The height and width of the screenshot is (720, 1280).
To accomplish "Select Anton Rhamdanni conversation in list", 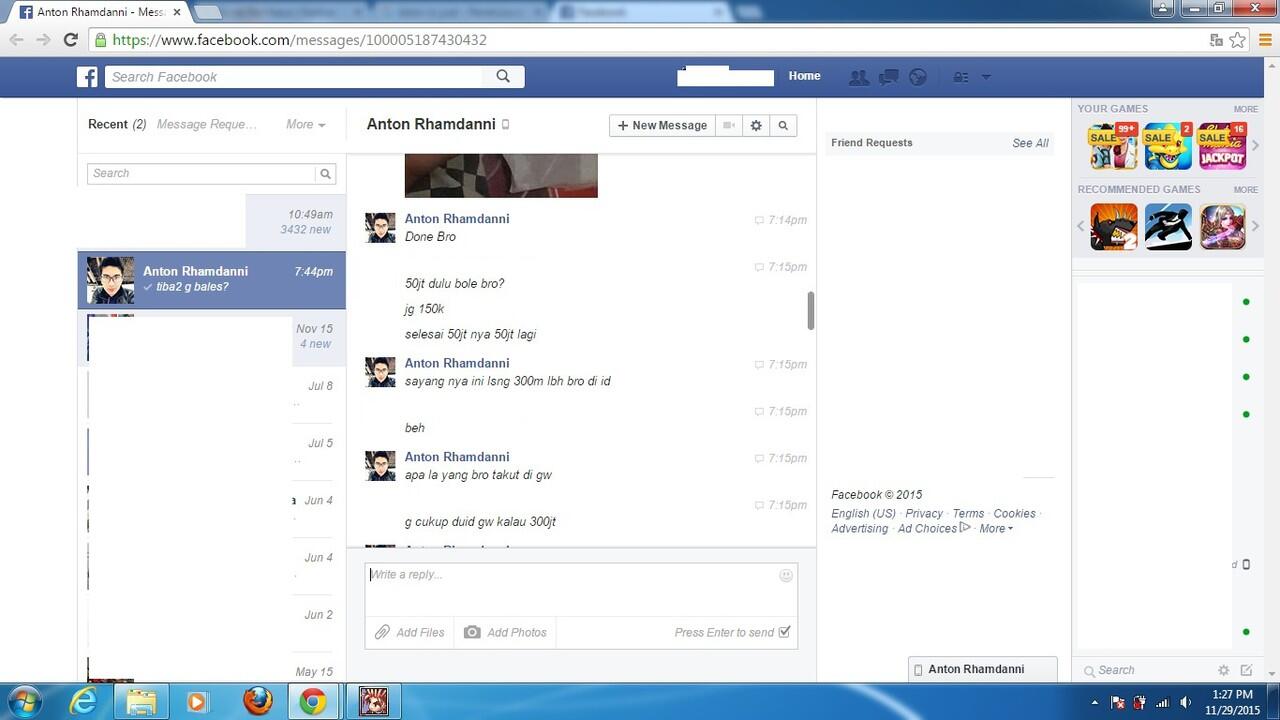I will click(x=212, y=279).
